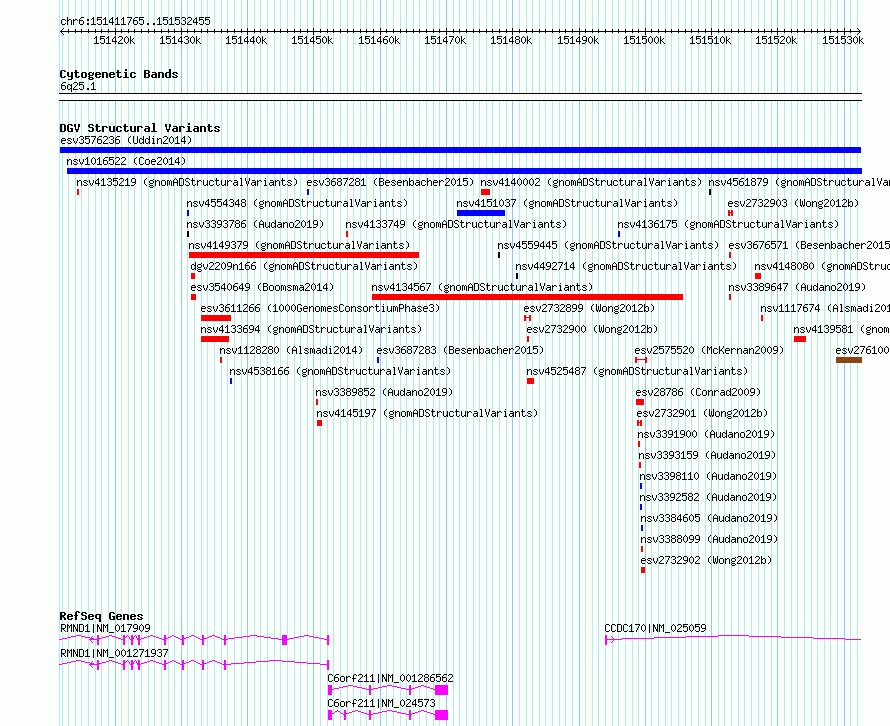
Task: Open variant label esv3540649 (Boomsma2014)
Action: click(x=262, y=287)
